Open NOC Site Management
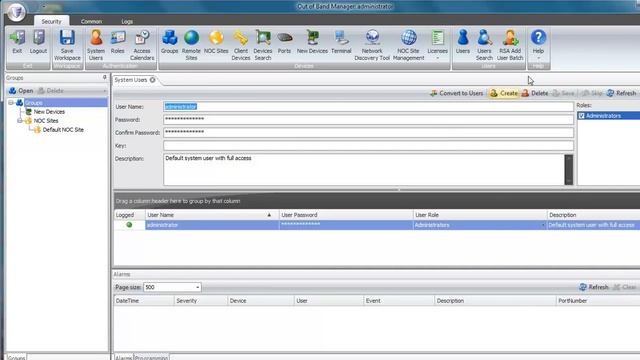The height and width of the screenshot is (360, 640). 409,46
